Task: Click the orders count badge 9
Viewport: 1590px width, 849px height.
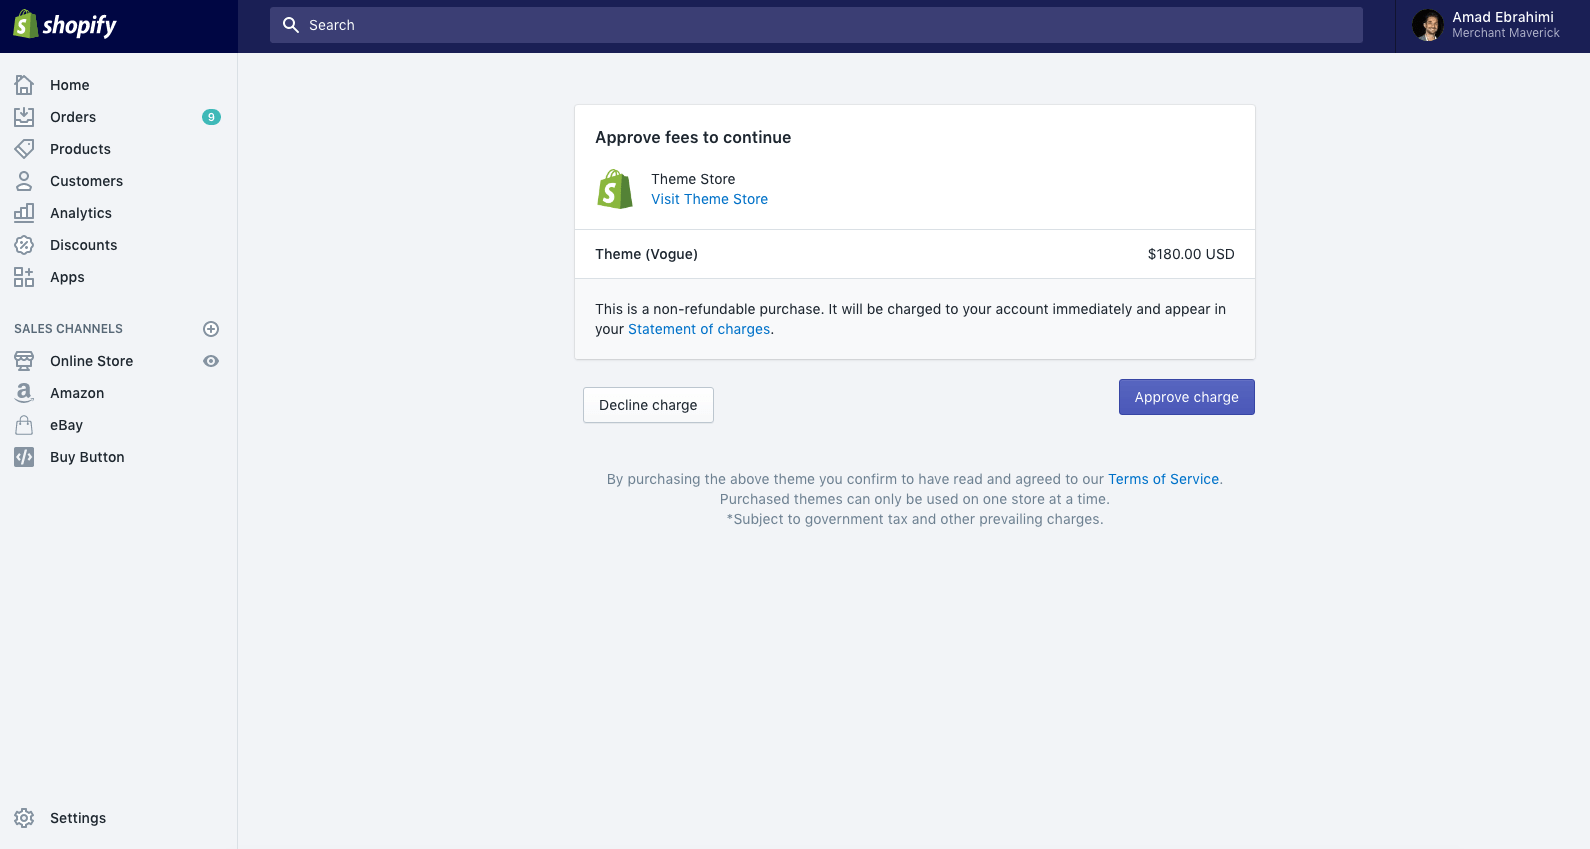Action: pyautogui.click(x=211, y=117)
